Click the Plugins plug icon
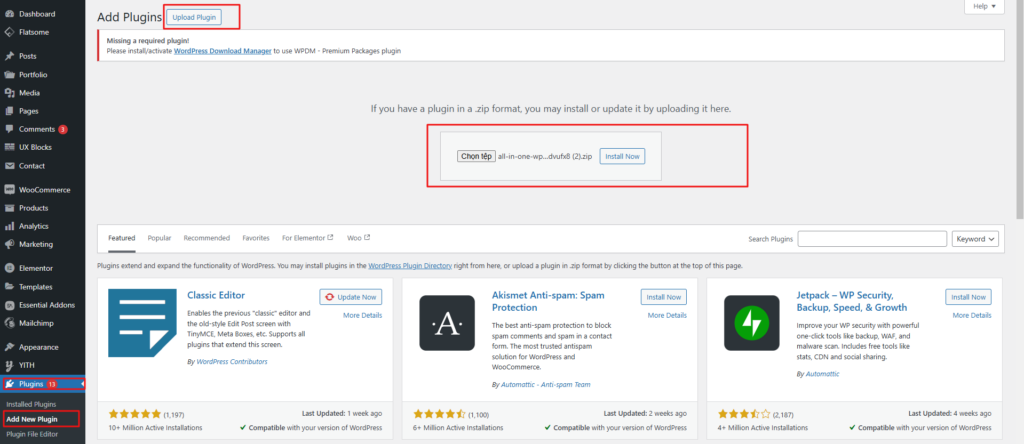 [9, 384]
